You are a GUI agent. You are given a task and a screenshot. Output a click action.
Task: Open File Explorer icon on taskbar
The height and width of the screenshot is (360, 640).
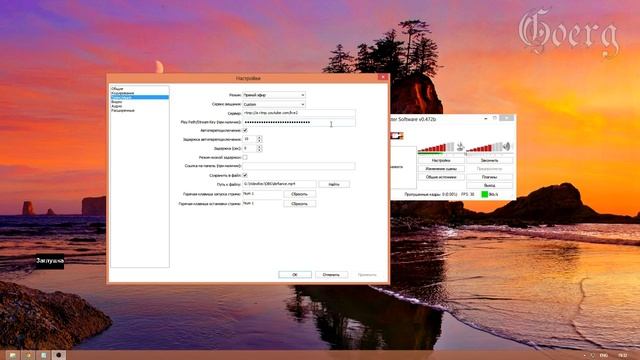[x=13, y=355]
